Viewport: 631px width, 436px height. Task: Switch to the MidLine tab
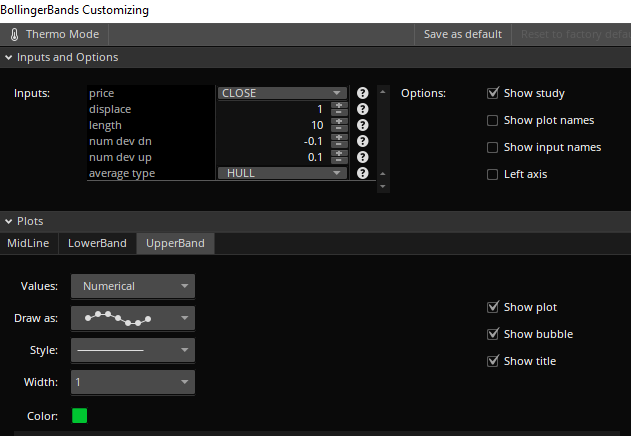[x=28, y=243]
